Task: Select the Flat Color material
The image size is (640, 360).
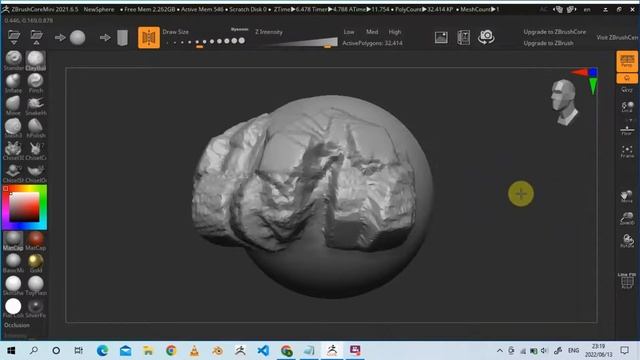Action: click(x=13, y=308)
